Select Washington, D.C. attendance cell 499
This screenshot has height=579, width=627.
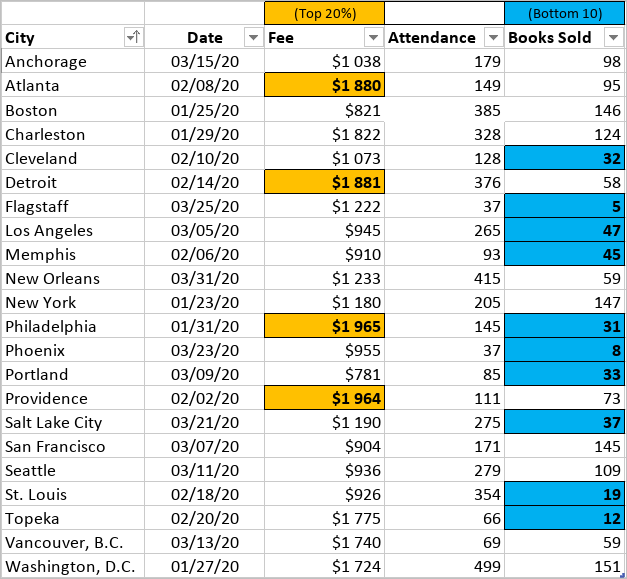tap(444, 567)
